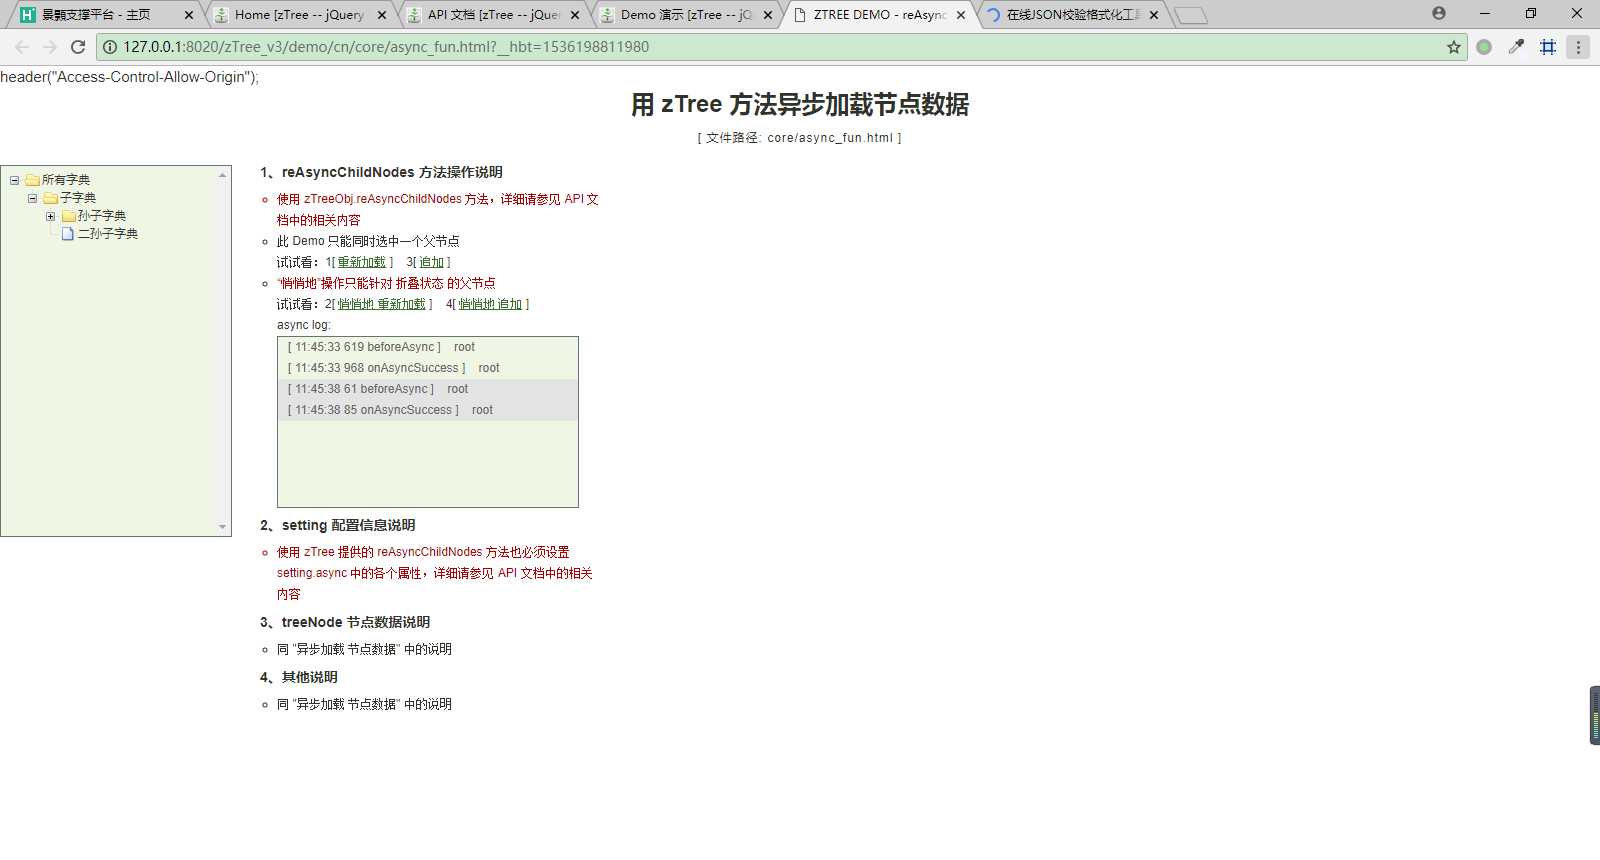Switch to the Home [zTree -- jQuery tab
The image size is (1600, 860).
tap(300, 15)
